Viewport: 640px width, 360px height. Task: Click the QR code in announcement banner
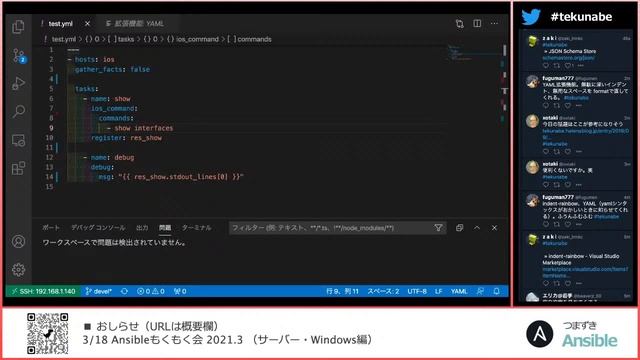point(47,333)
